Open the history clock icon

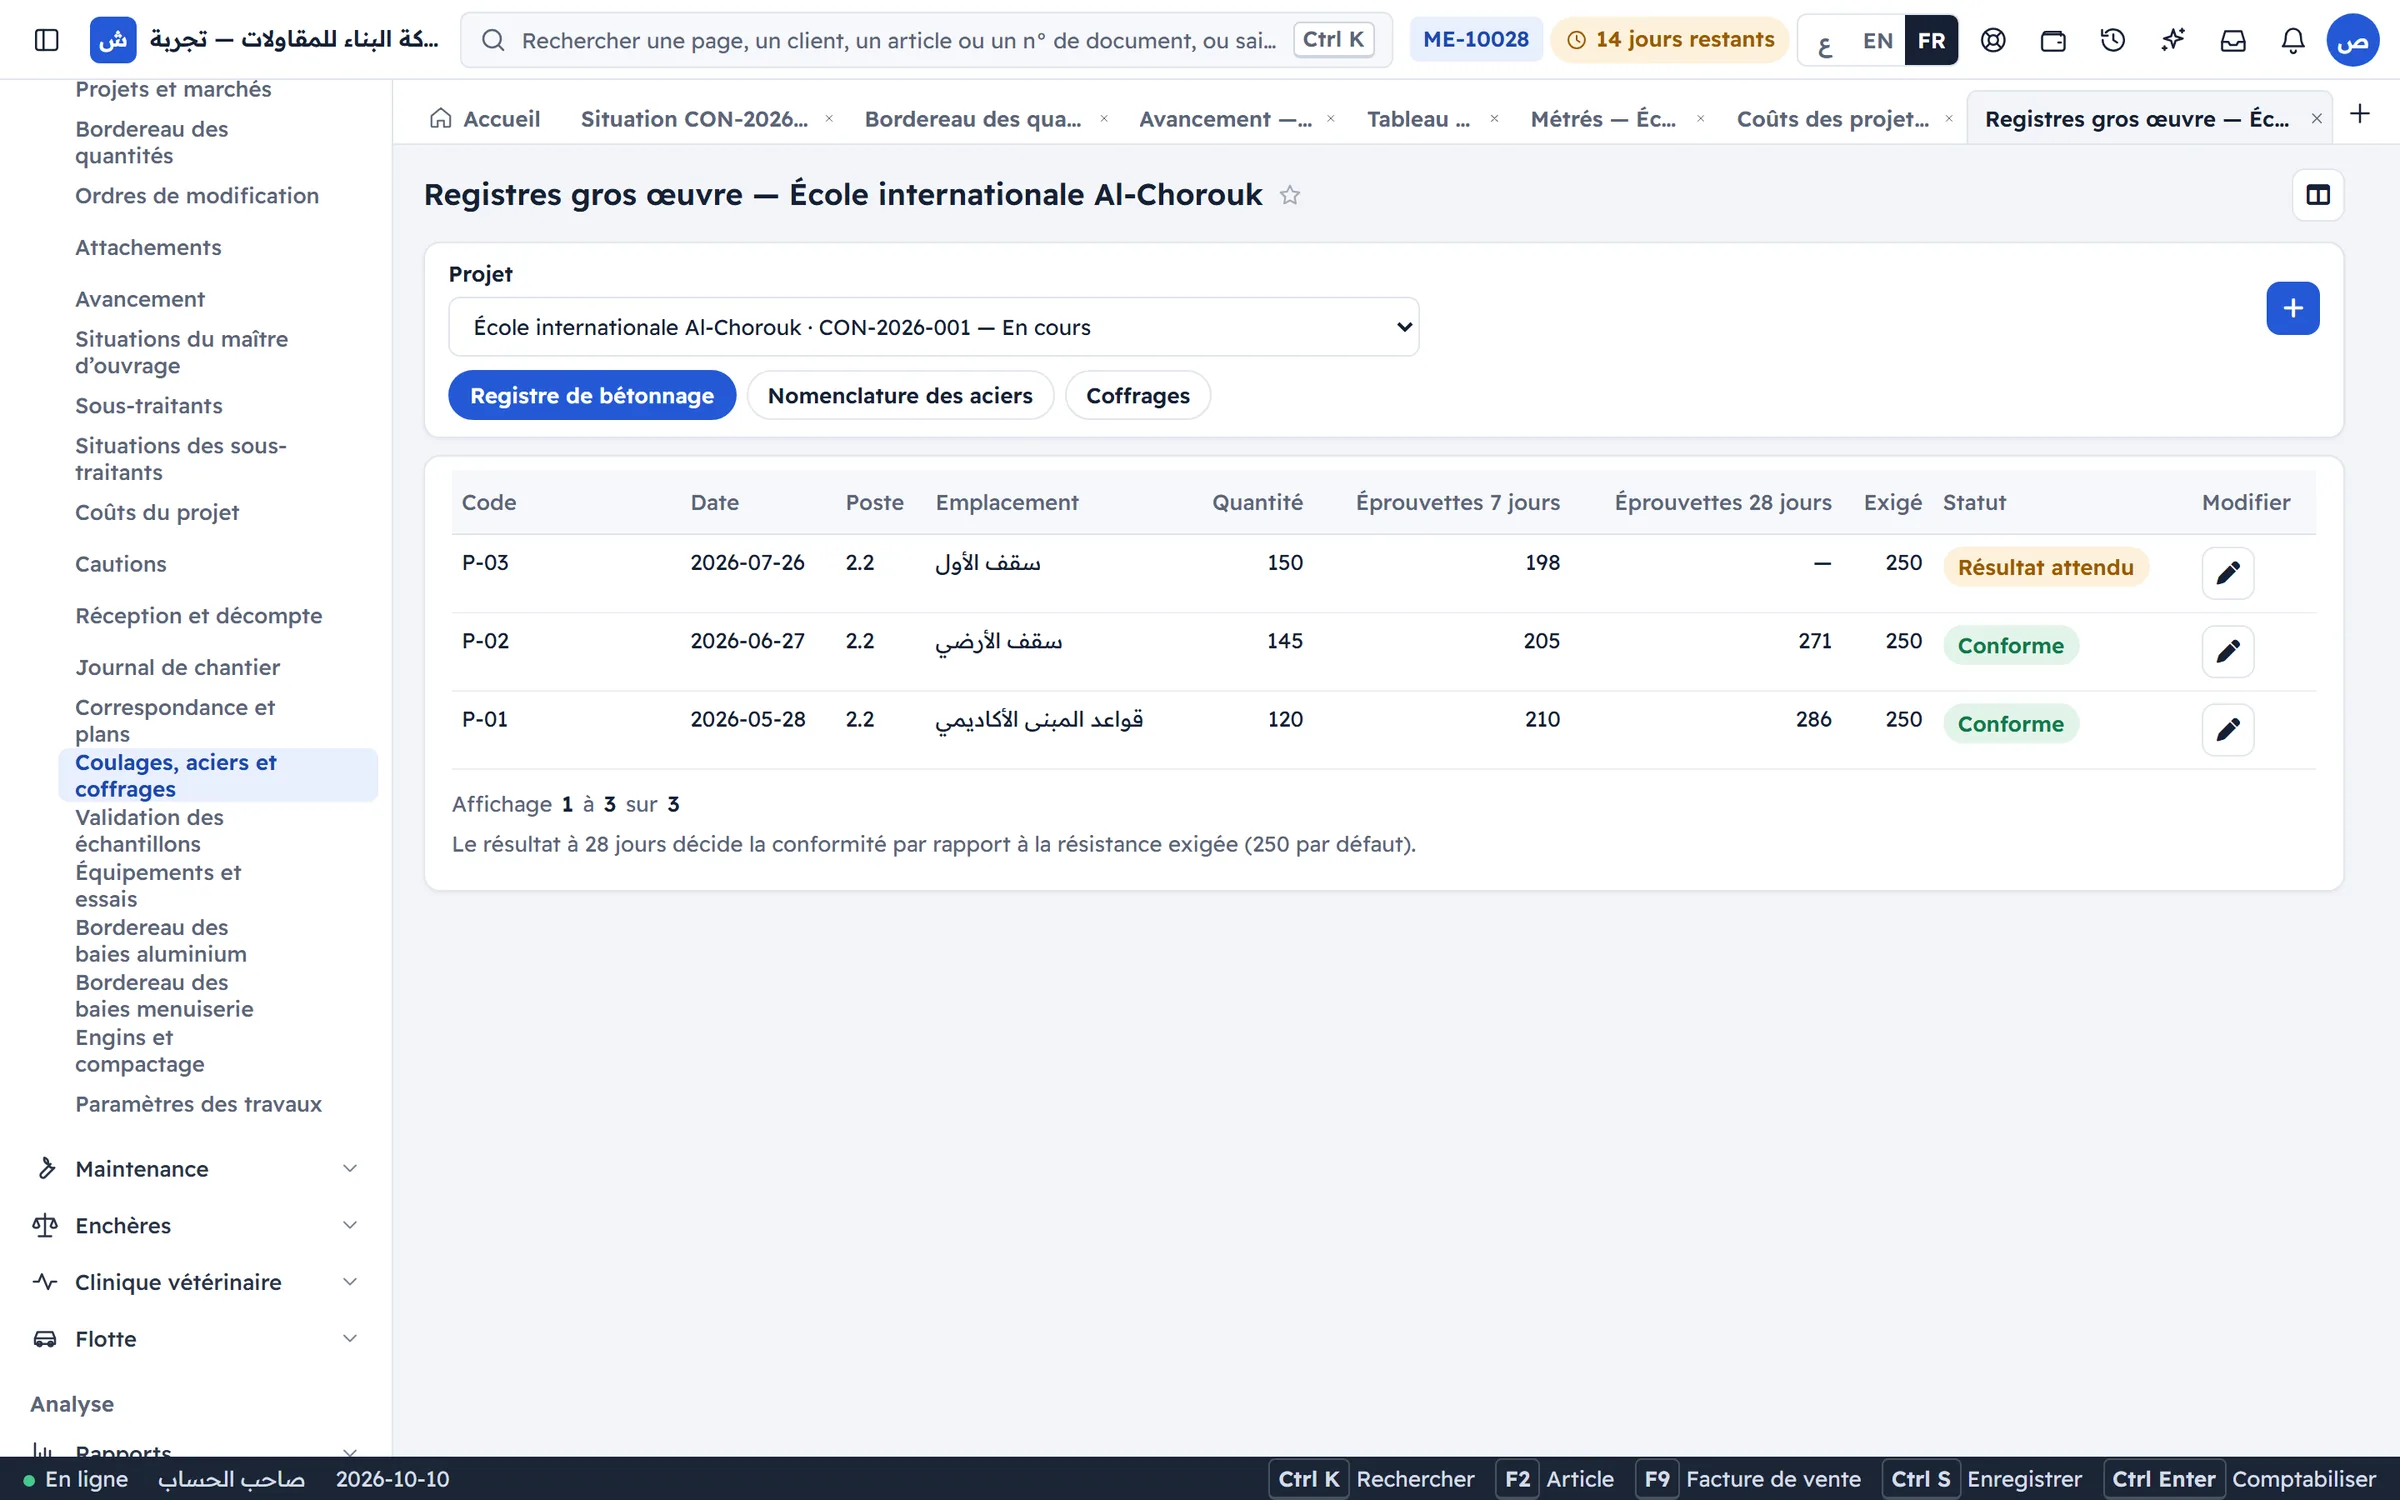[2113, 40]
